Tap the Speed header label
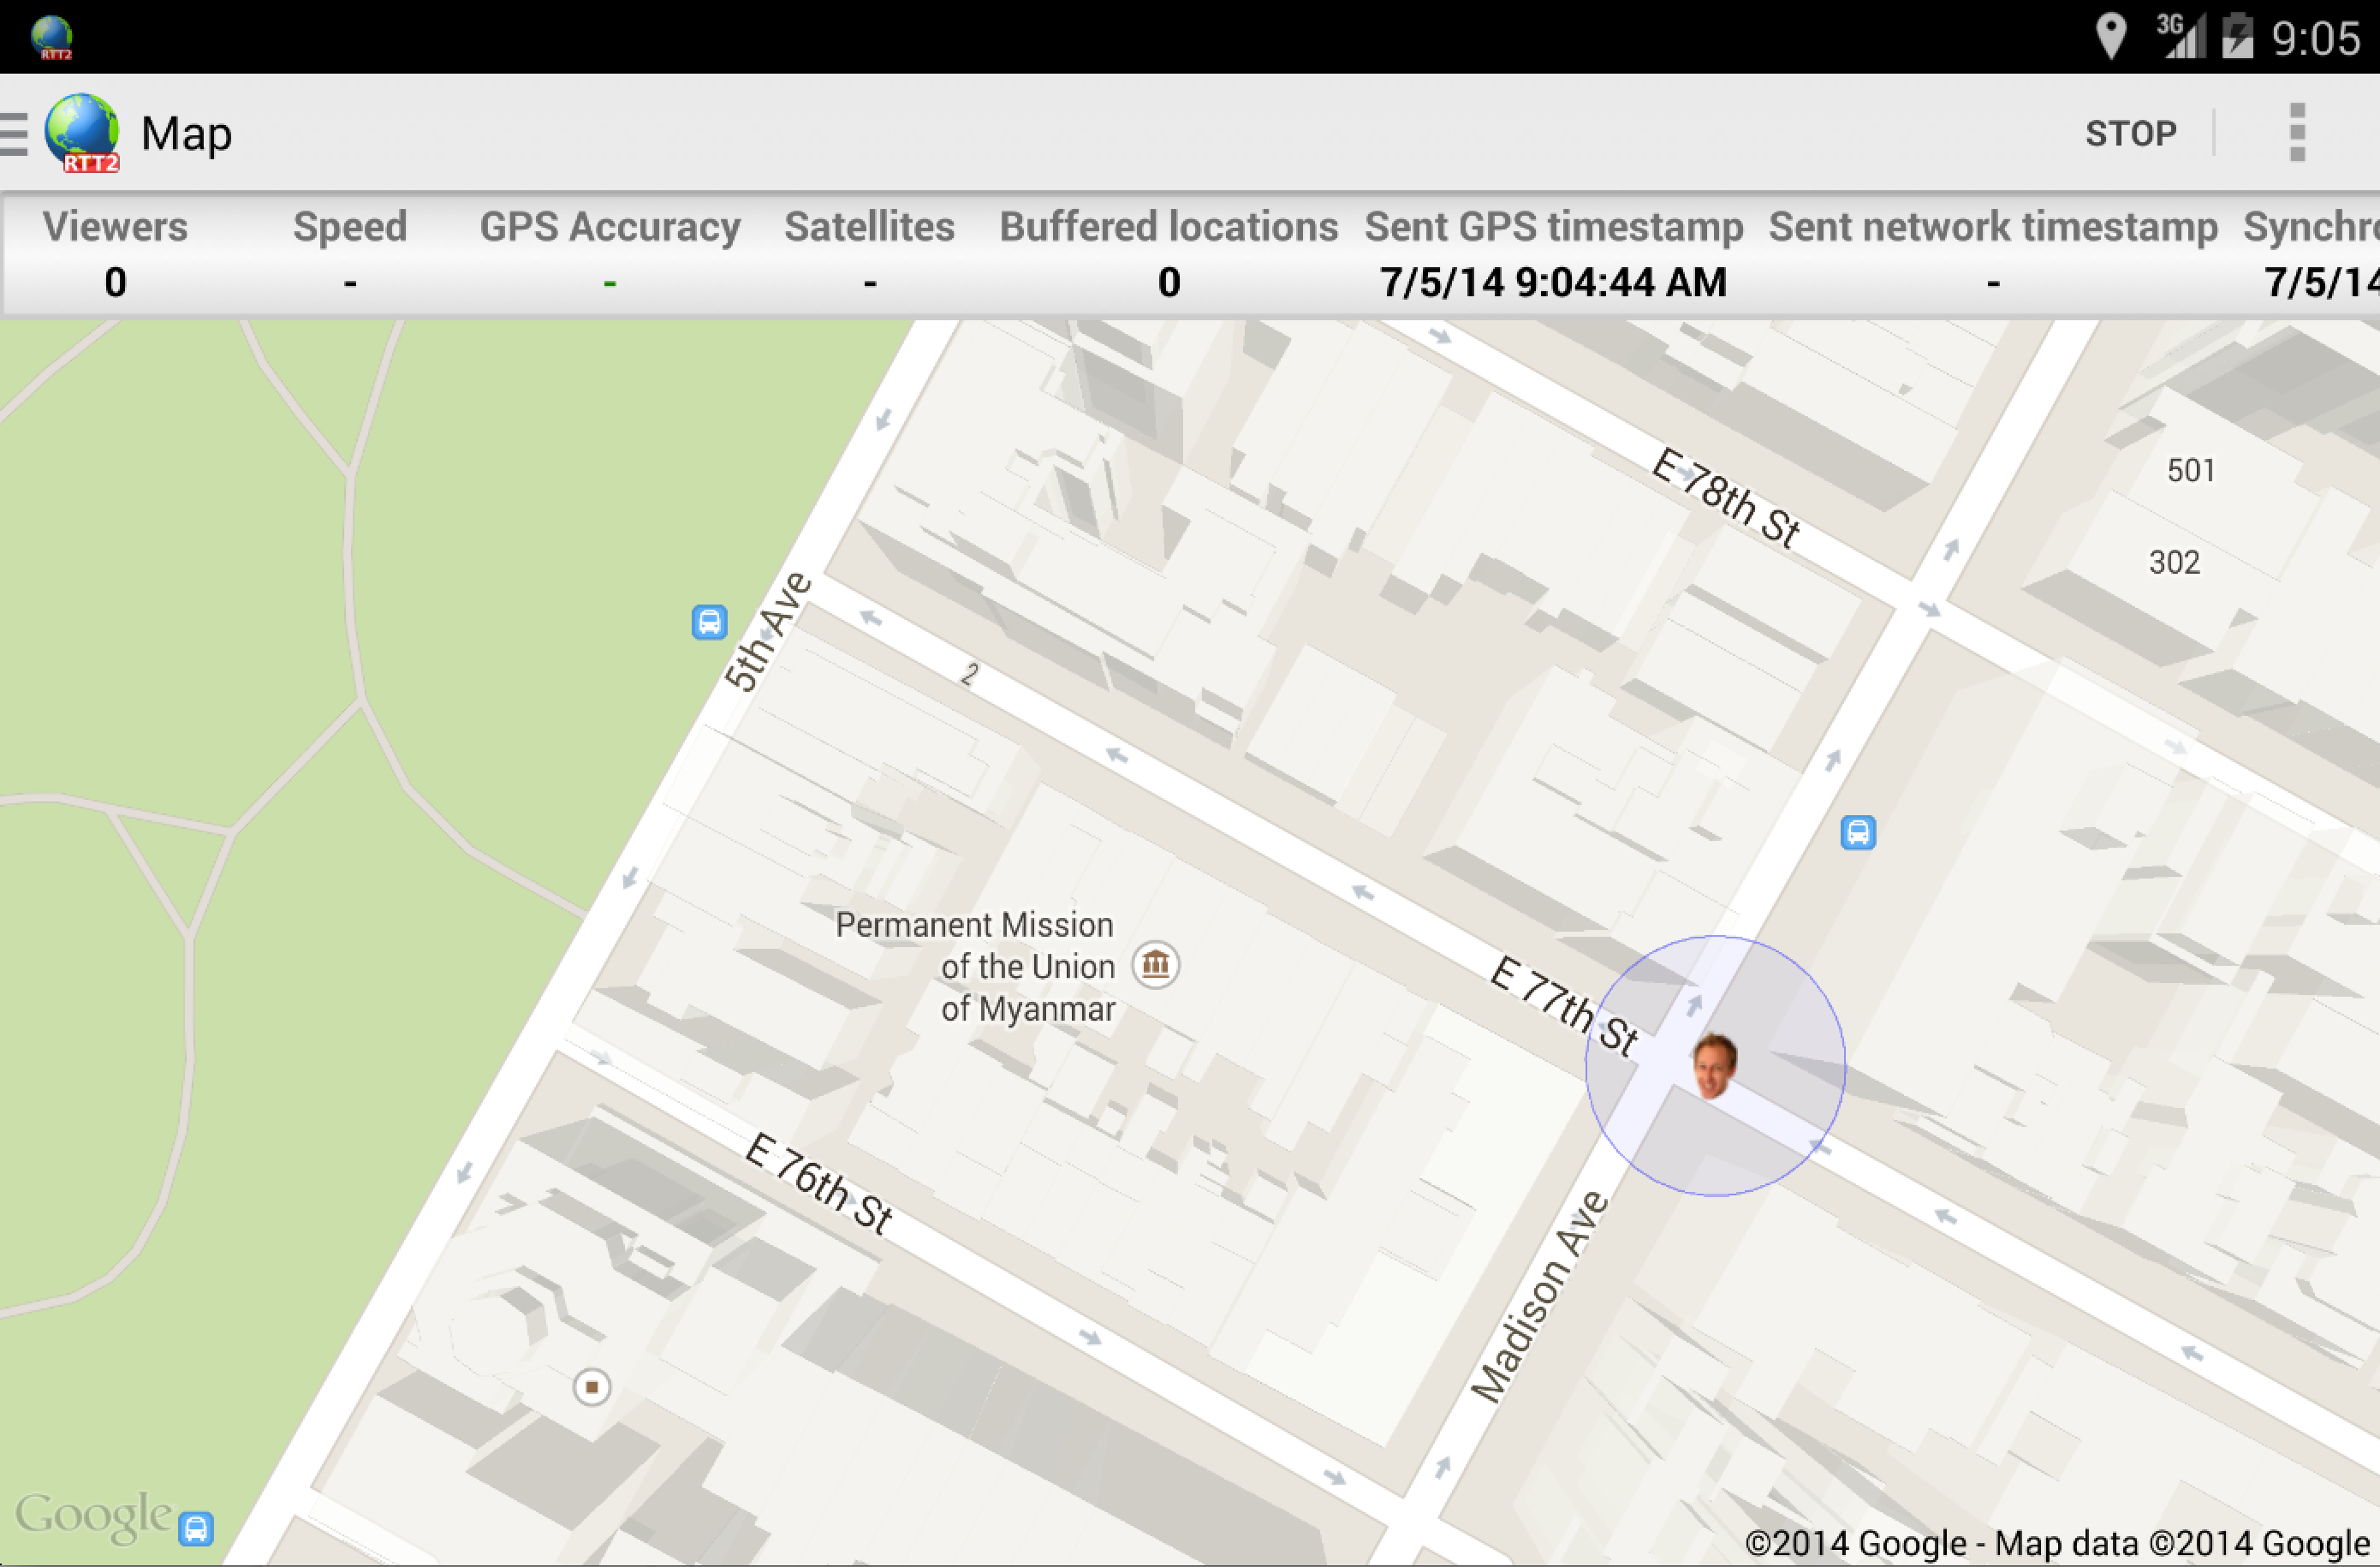This screenshot has width=2380, height=1567. click(350, 227)
